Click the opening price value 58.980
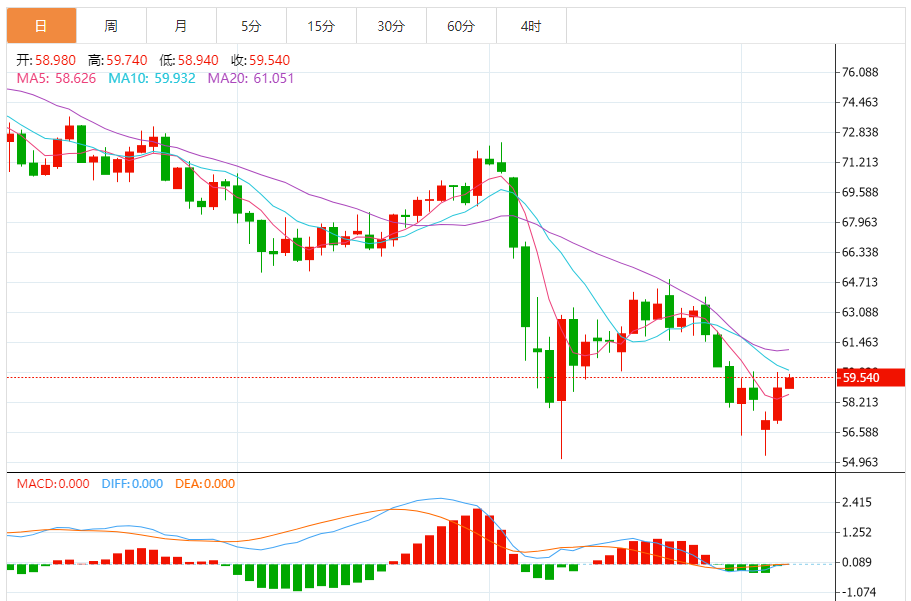 55,60
